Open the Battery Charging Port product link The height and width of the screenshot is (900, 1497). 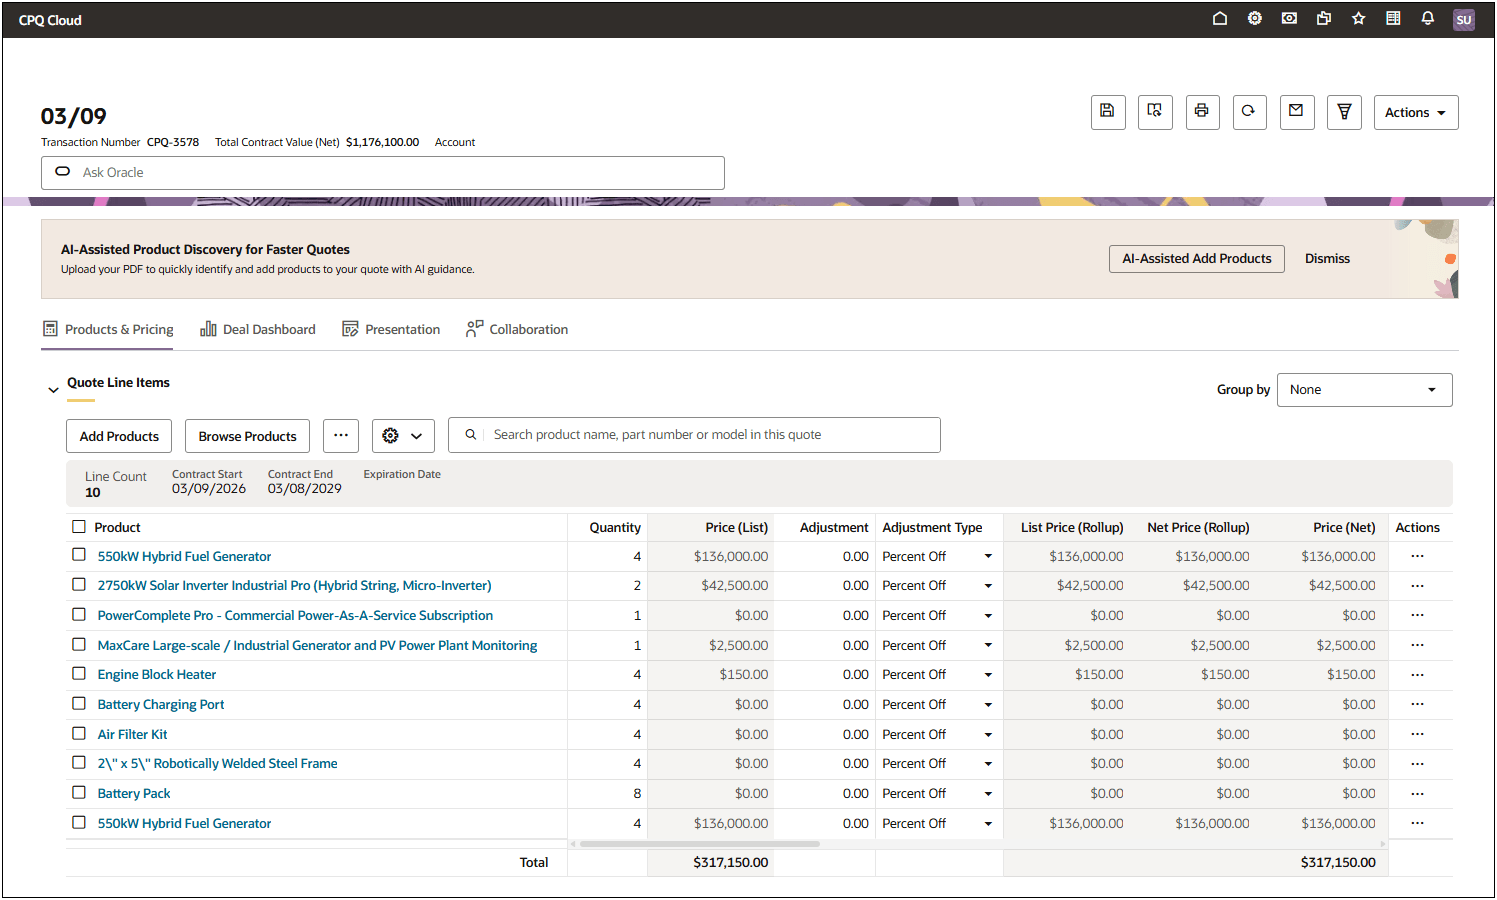(x=161, y=705)
